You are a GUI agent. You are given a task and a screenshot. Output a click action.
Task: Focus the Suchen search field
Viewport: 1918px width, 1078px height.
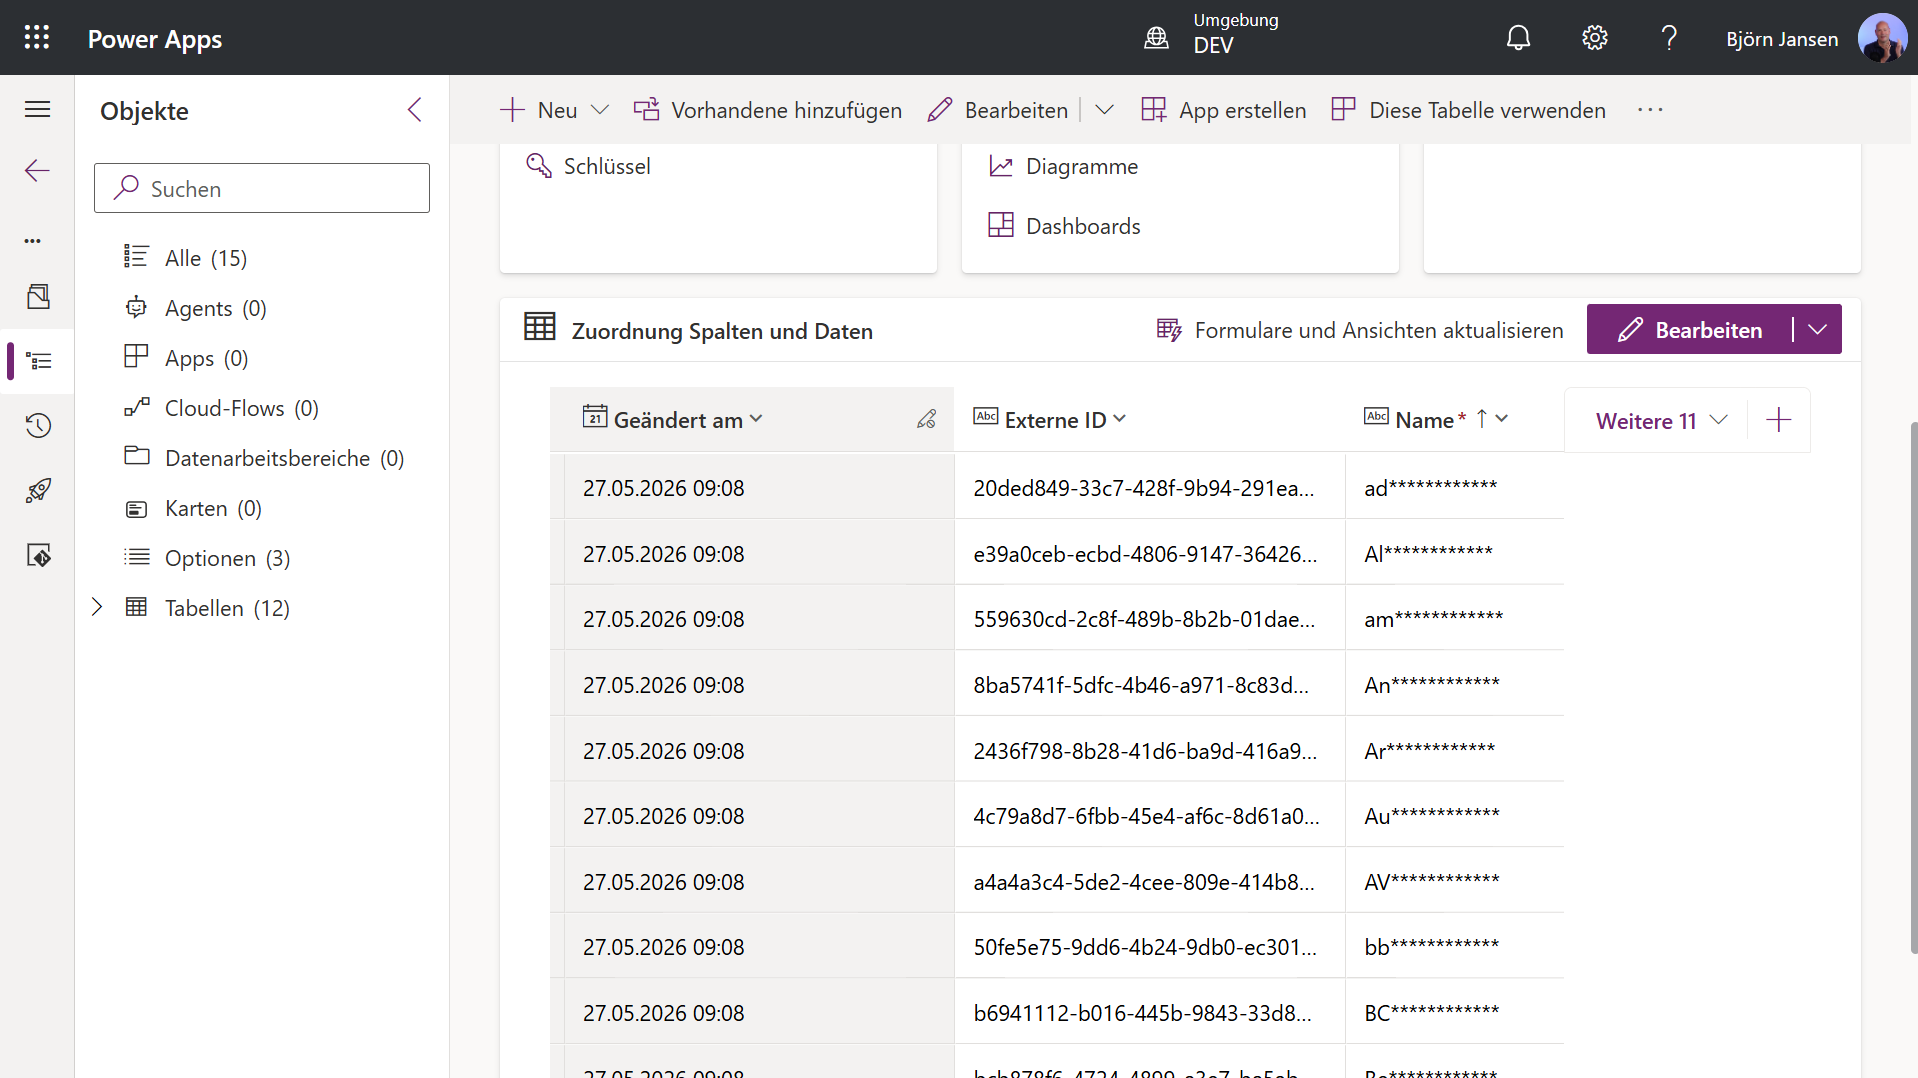pyautogui.click(x=262, y=188)
